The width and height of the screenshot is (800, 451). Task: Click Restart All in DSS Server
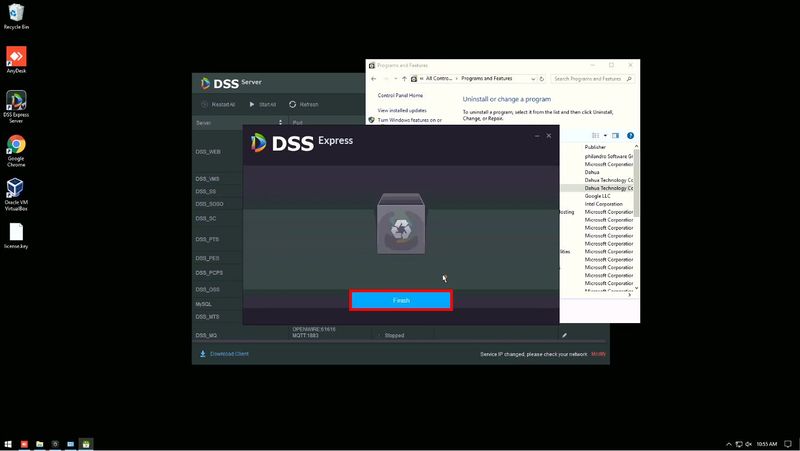pyautogui.click(x=218, y=104)
